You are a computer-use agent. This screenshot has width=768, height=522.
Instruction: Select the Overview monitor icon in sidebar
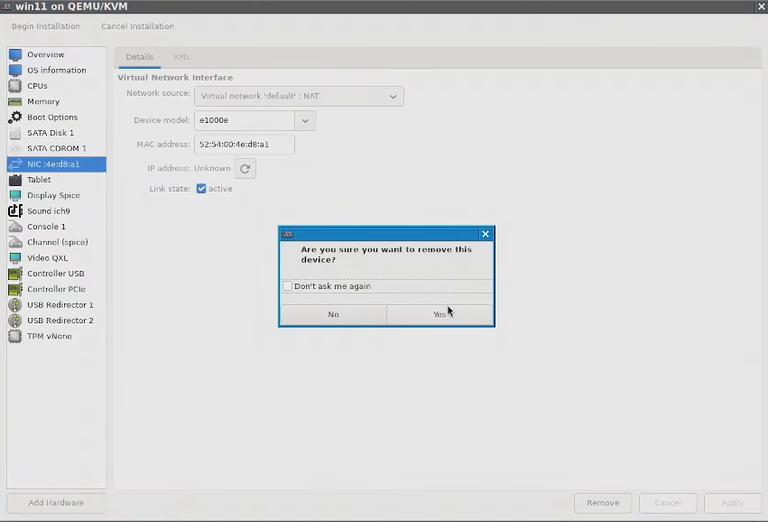click(15, 55)
